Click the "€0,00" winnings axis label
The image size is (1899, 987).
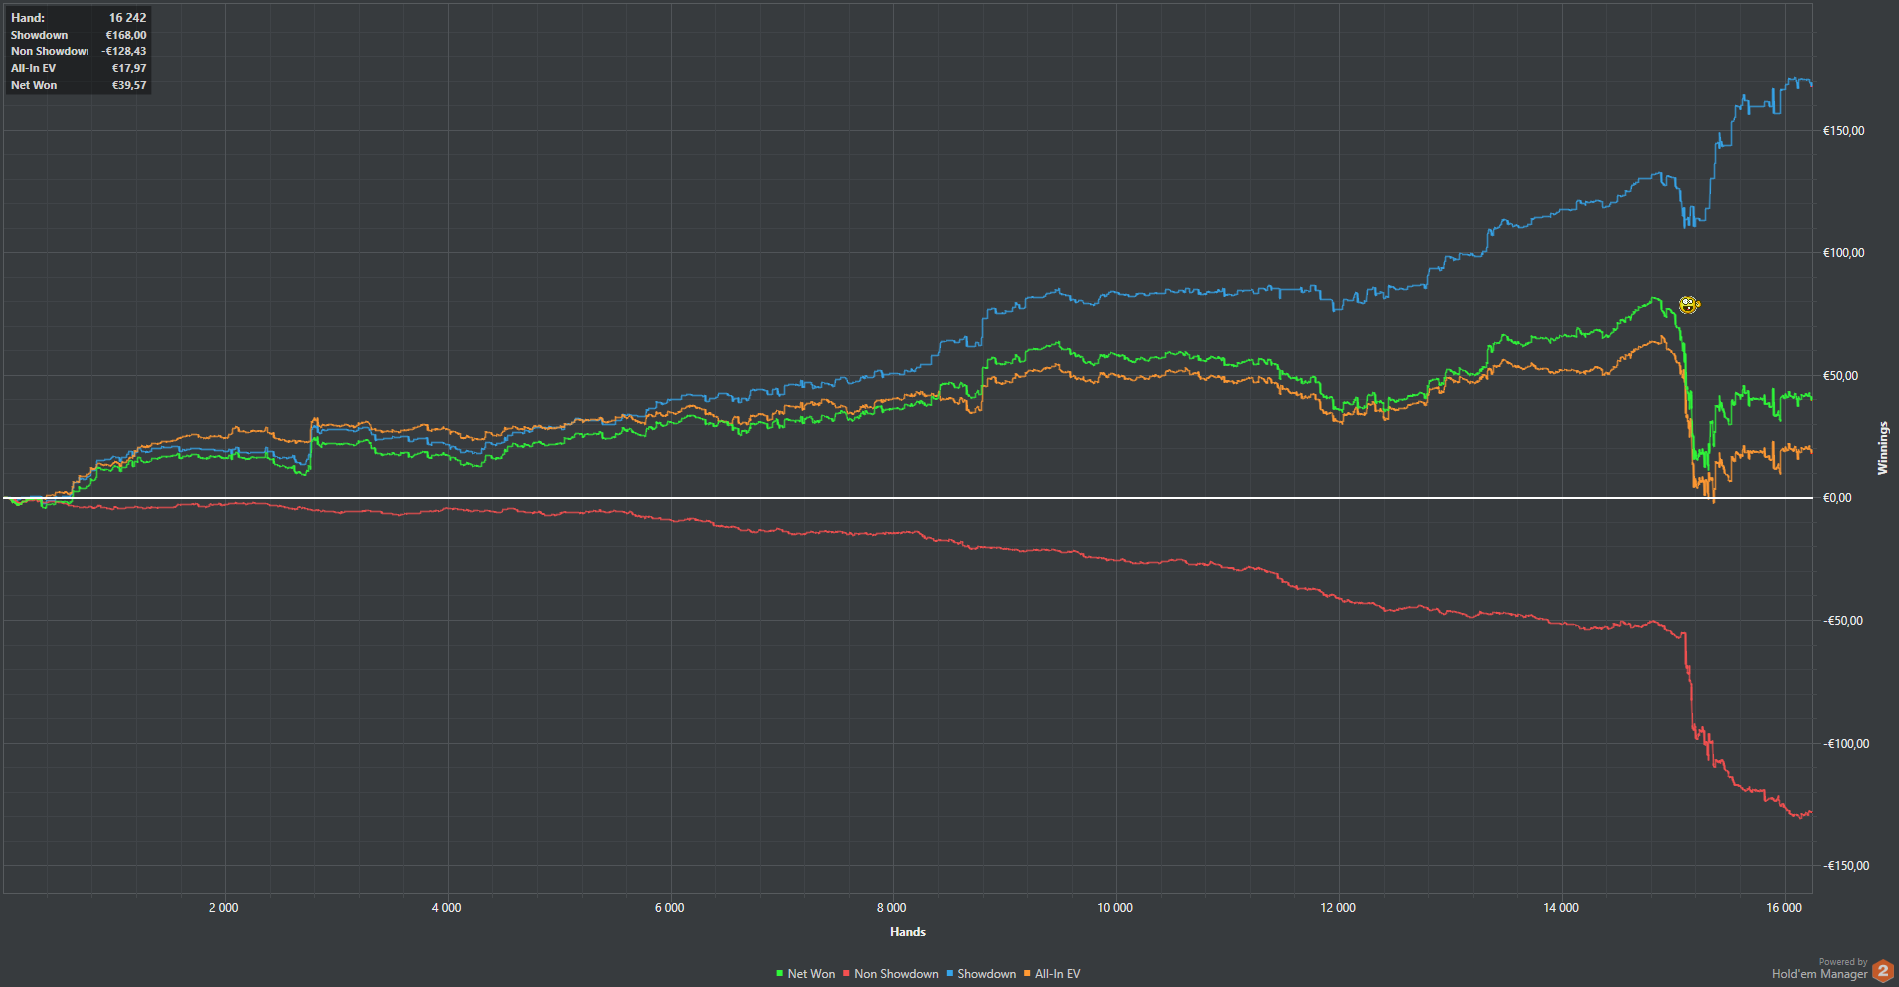pyautogui.click(x=1837, y=498)
